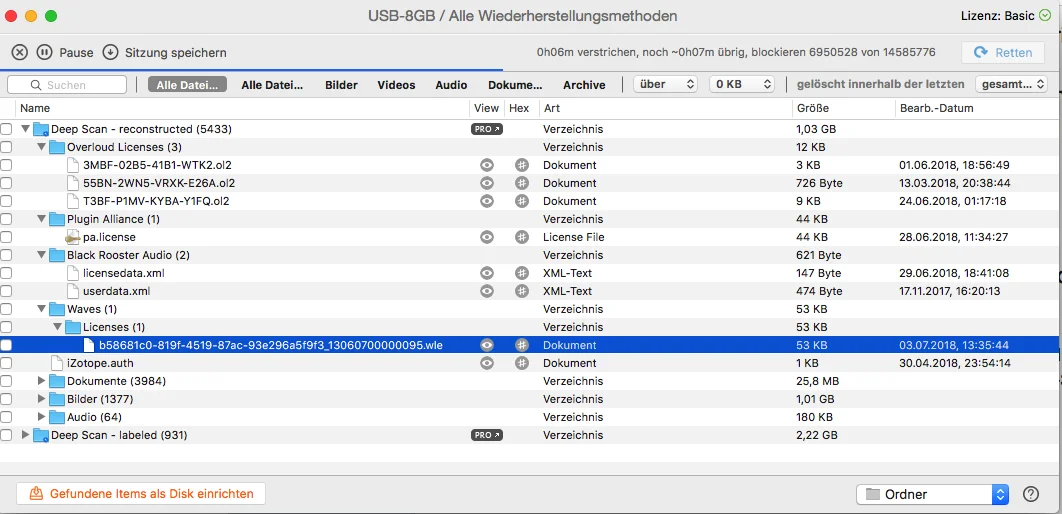This screenshot has width=1062, height=514.
Task: Open the über size comparison dropdown
Action: pyautogui.click(x=665, y=85)
